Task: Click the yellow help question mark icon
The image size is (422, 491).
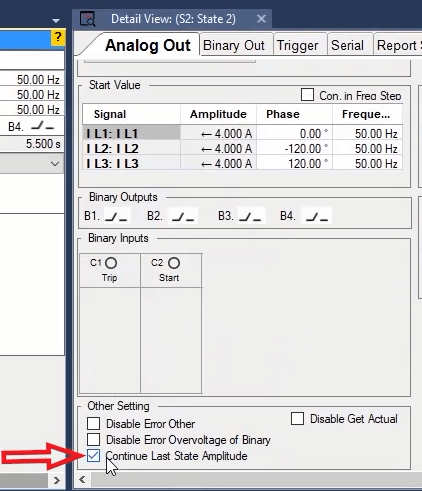Action: pos(58,37)
